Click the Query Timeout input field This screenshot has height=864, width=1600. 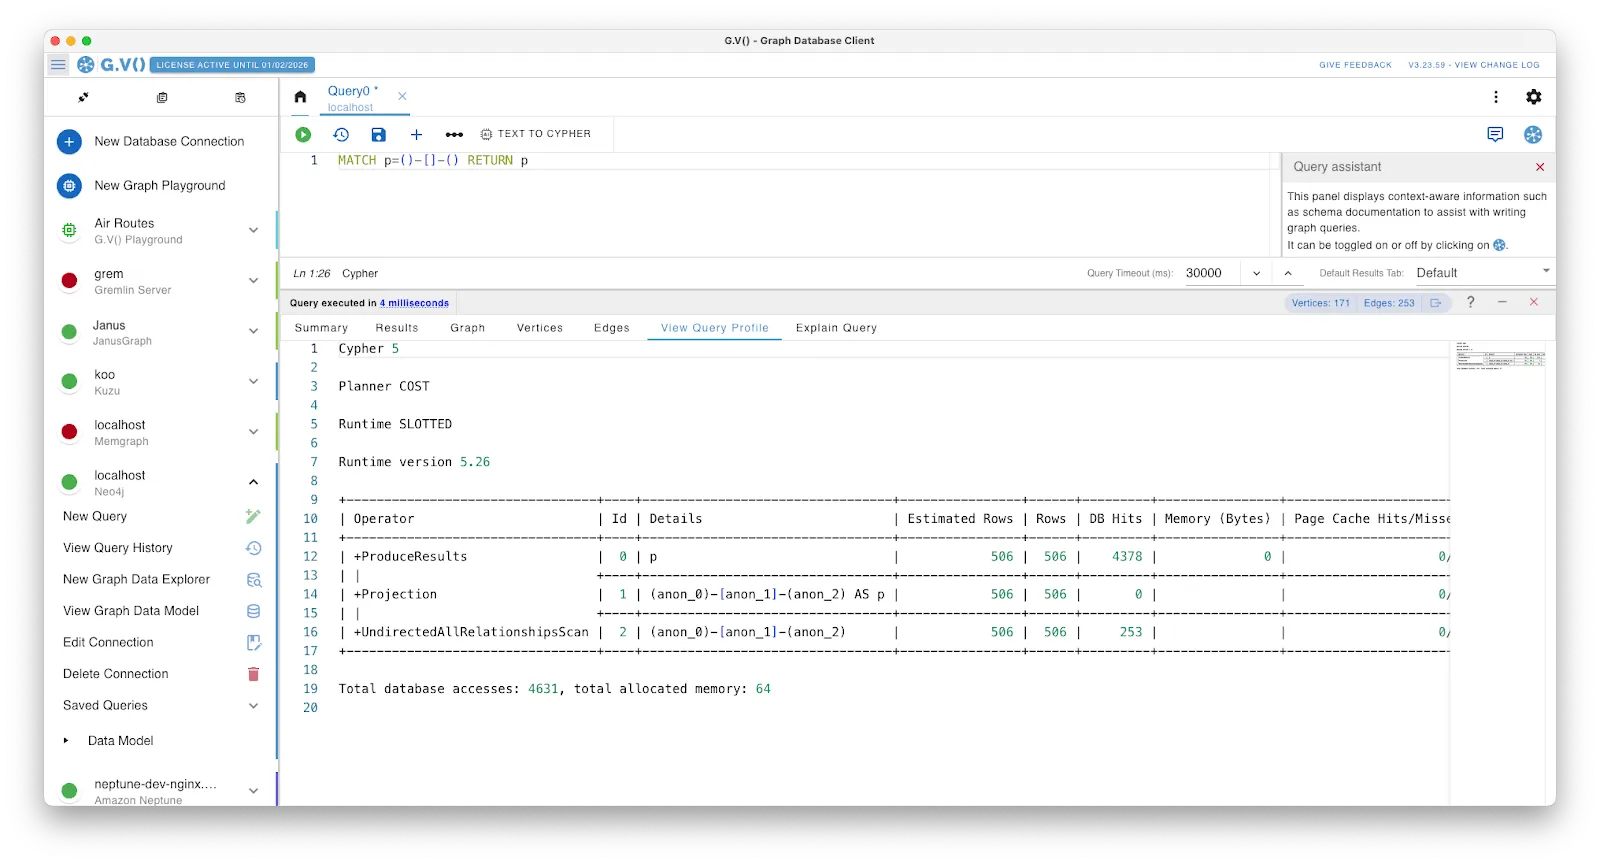pyautogui.click(x=1210, y=273)
